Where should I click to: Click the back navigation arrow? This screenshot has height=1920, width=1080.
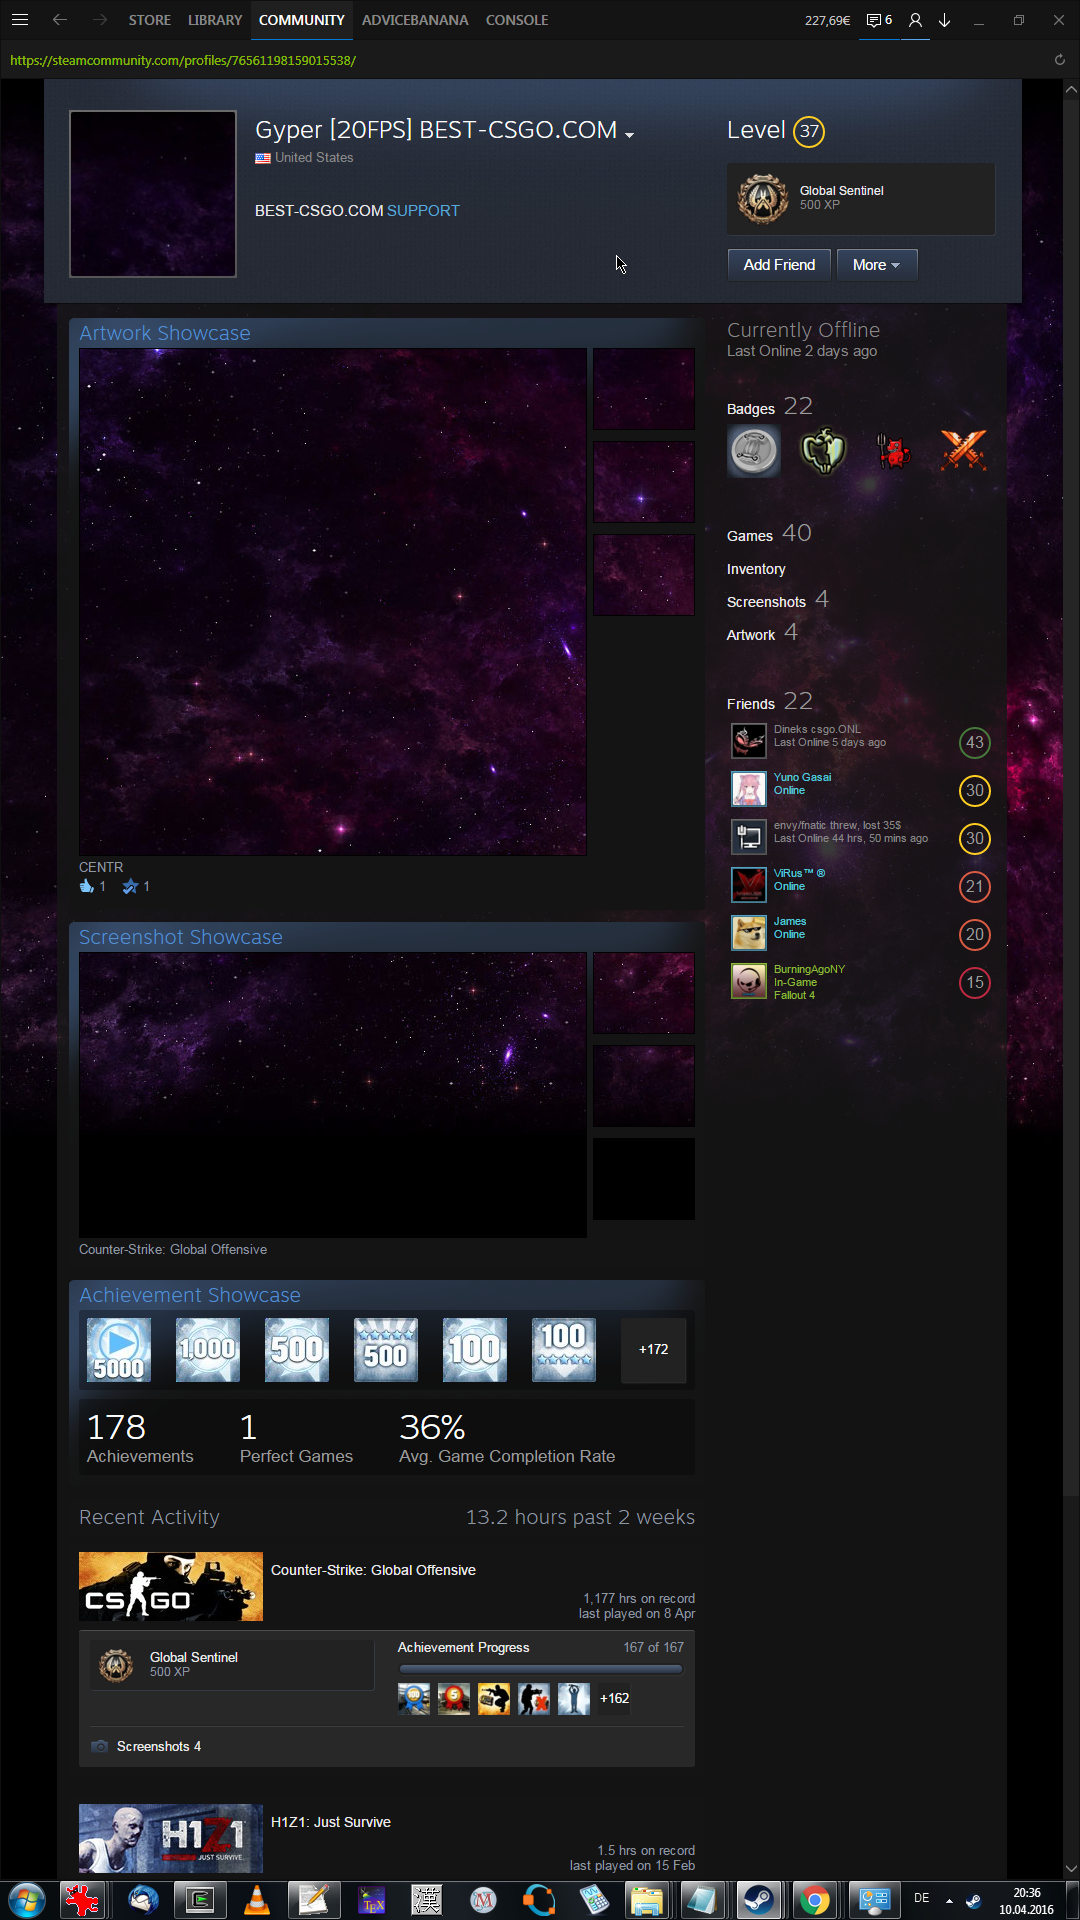coord(60,20)
